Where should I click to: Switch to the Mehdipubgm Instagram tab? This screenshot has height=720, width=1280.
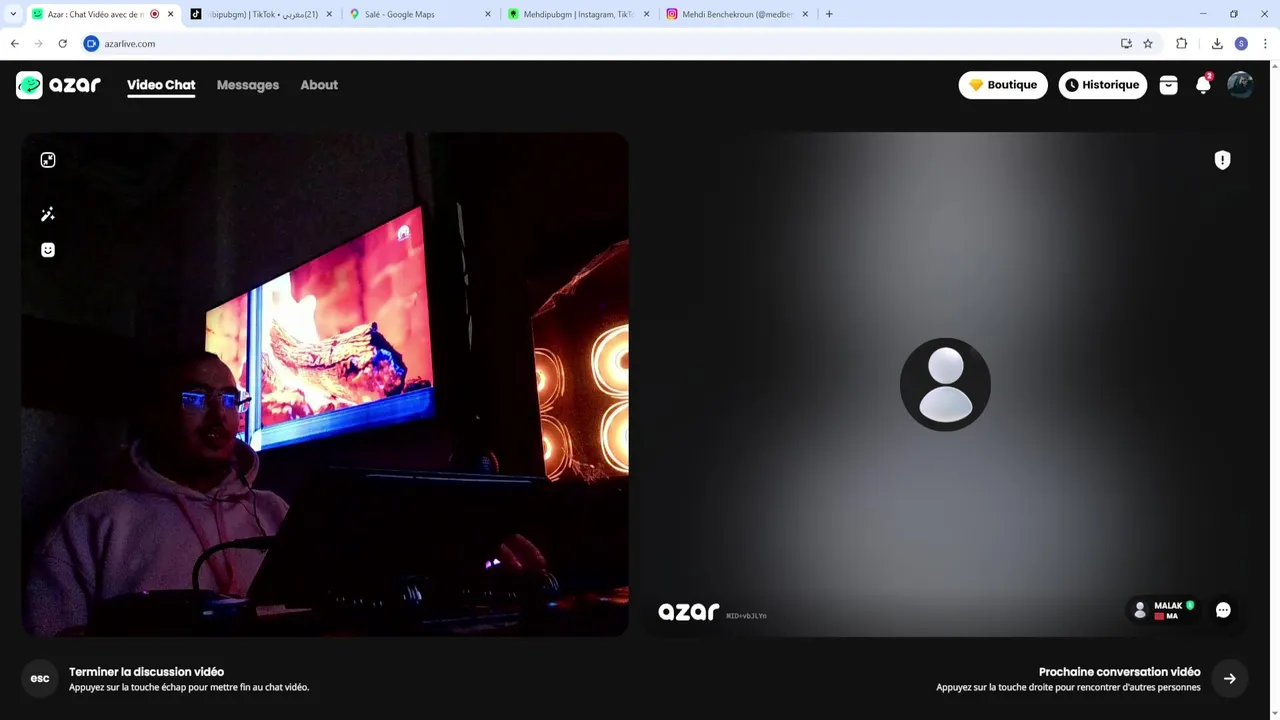[x=579, y=14]
